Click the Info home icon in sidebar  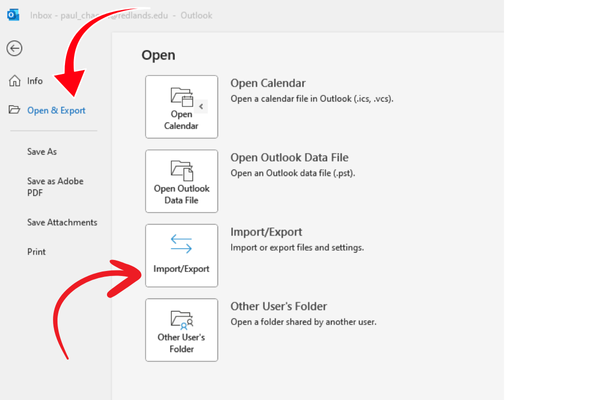click(13, 80)
